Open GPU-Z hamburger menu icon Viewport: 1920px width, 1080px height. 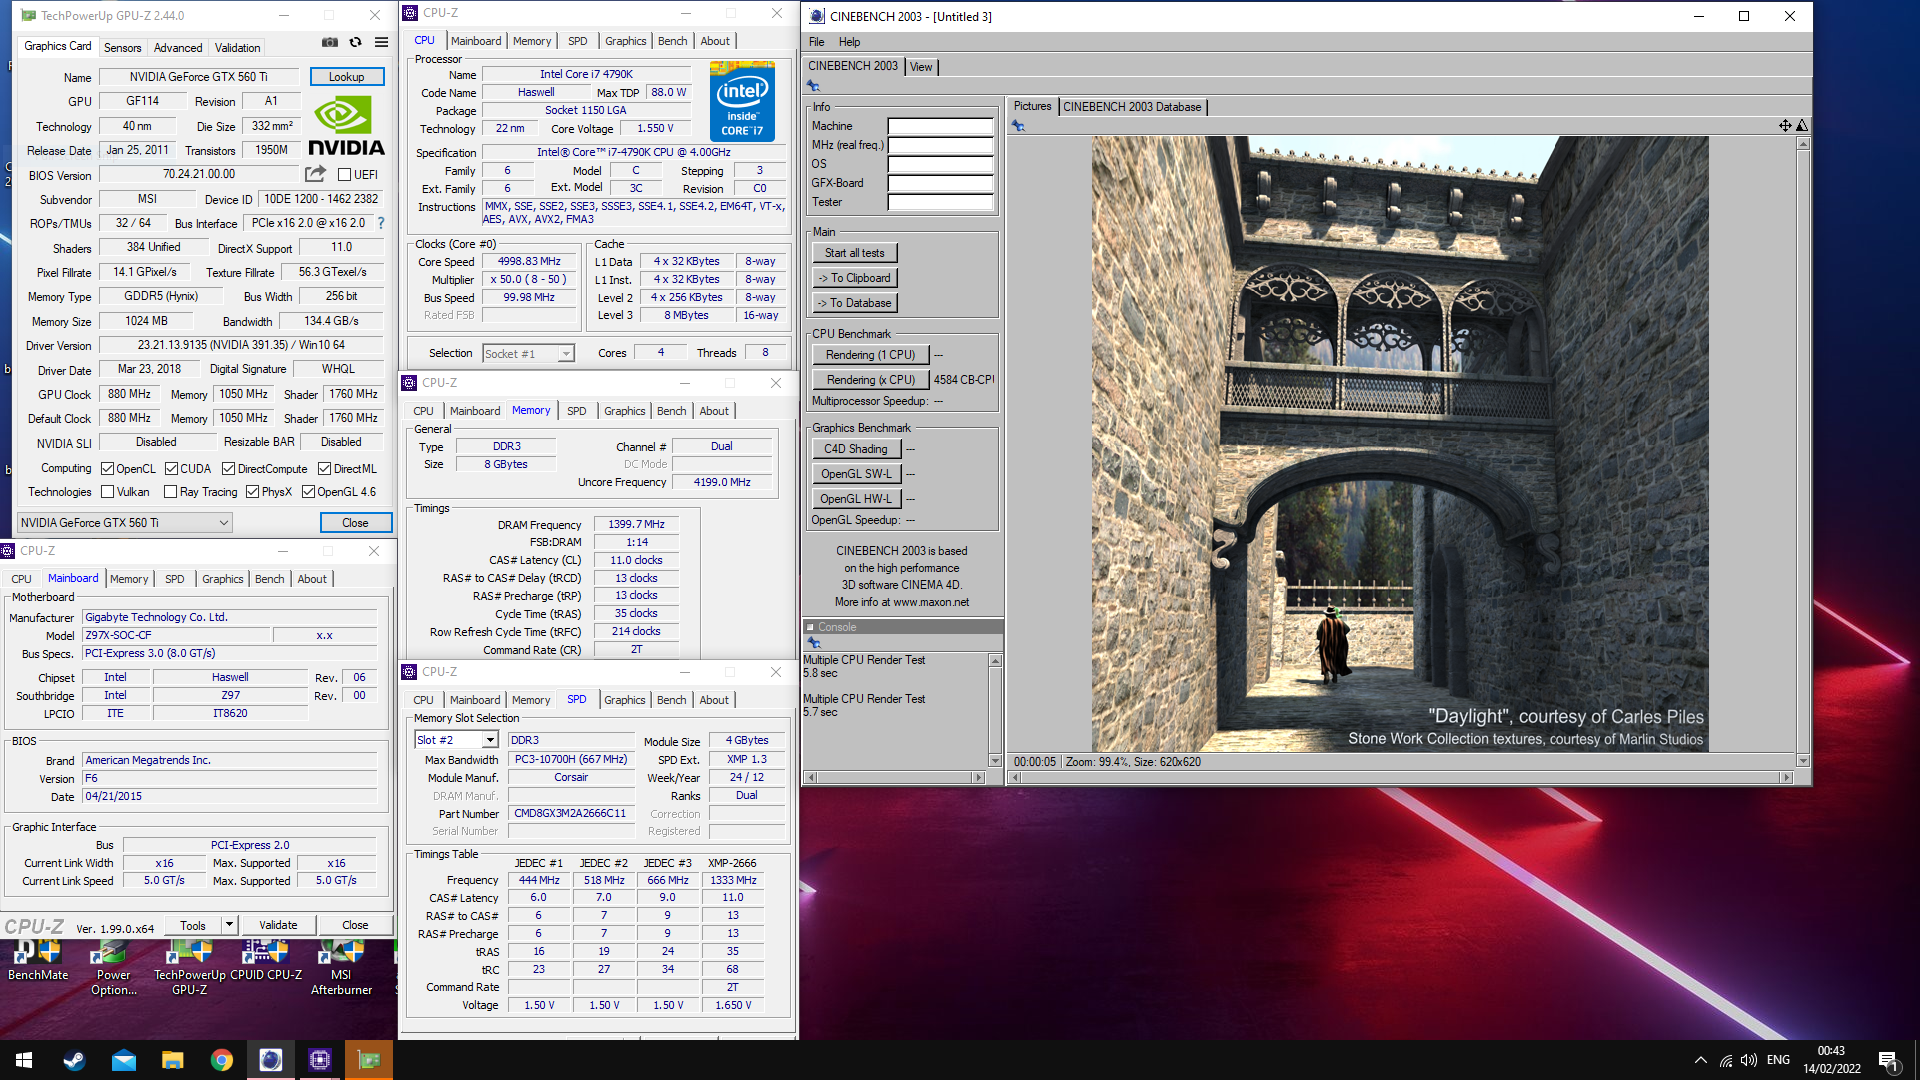pyautogui.click(x=381, y=43)
